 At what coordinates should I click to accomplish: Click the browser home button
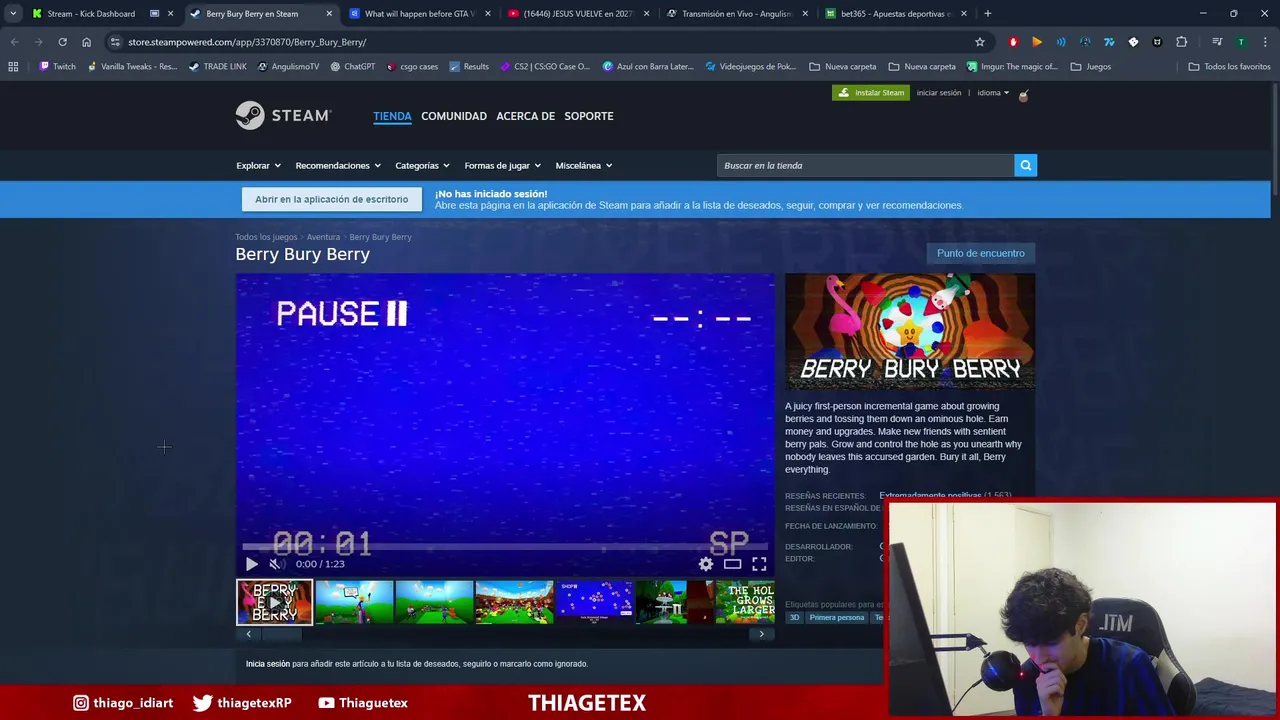pos(86,42)
